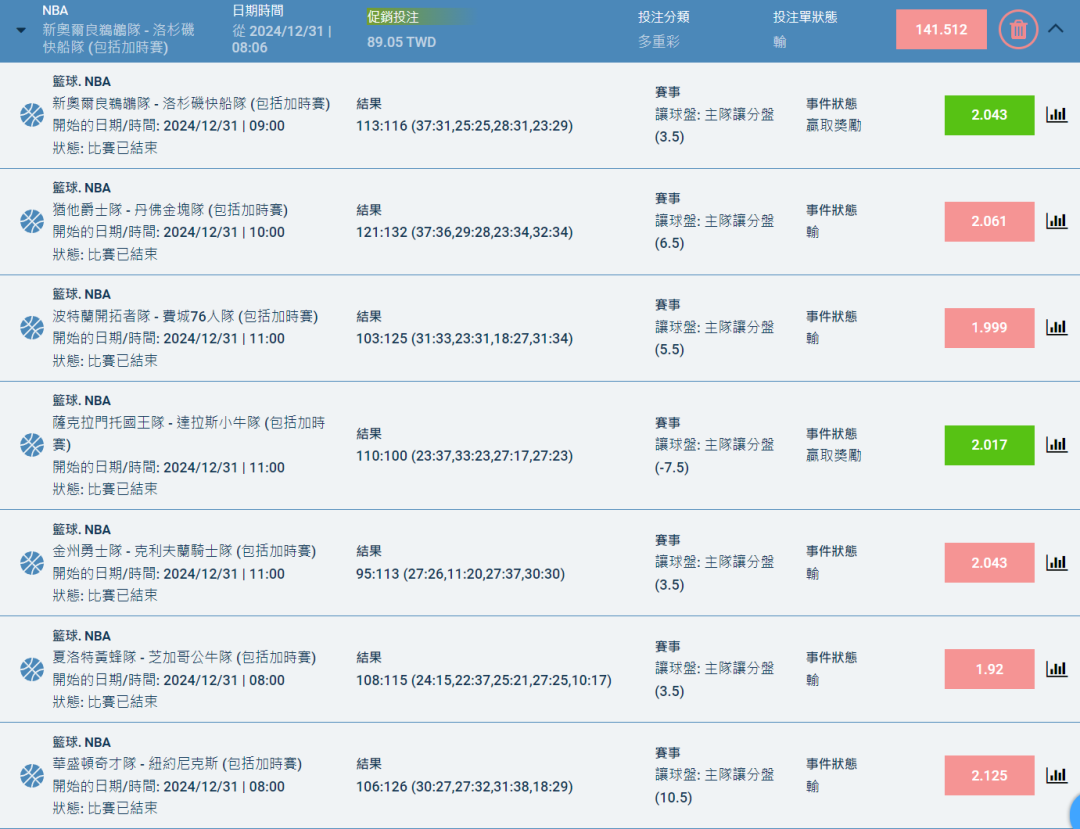
Task: Click result score 95:113 text
Action: (460, 574)
